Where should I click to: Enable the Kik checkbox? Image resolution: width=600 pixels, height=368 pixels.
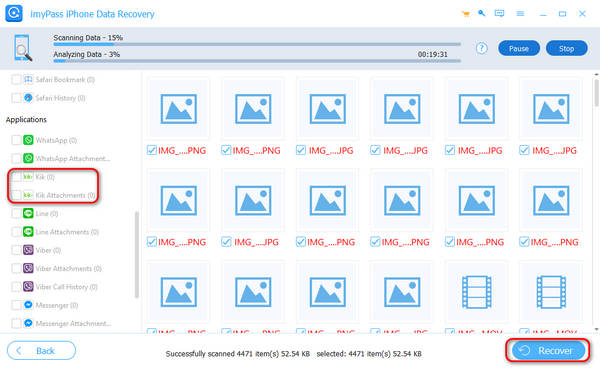pos(16,177)
